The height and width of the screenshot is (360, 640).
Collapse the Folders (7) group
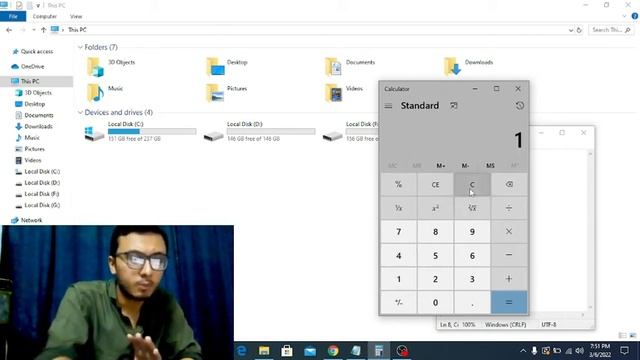coord(80,47)
